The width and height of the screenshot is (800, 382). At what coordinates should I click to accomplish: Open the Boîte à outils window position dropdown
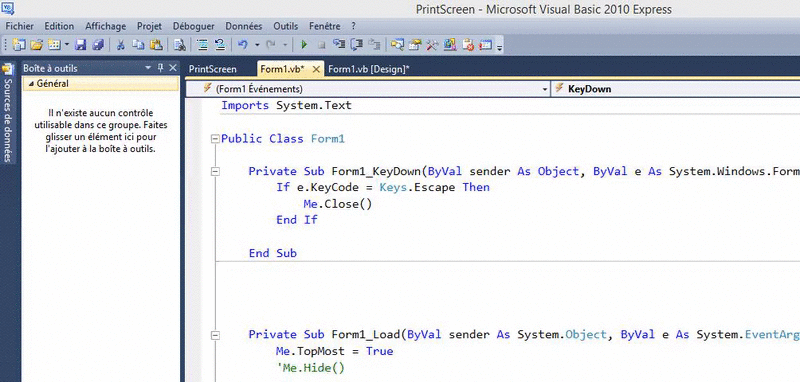(x=148, y=68)
